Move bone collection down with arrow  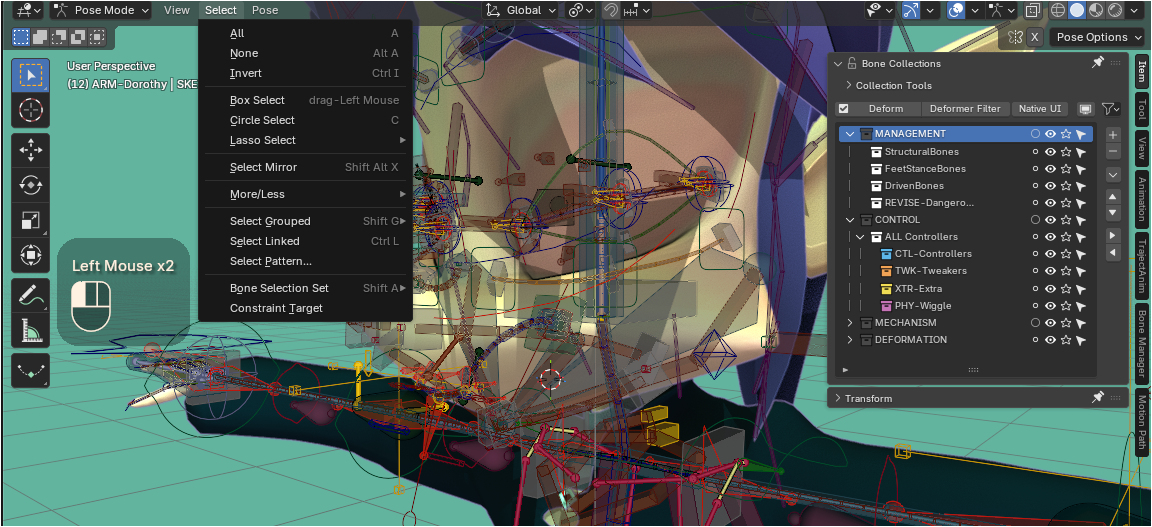coord(1113,213)
